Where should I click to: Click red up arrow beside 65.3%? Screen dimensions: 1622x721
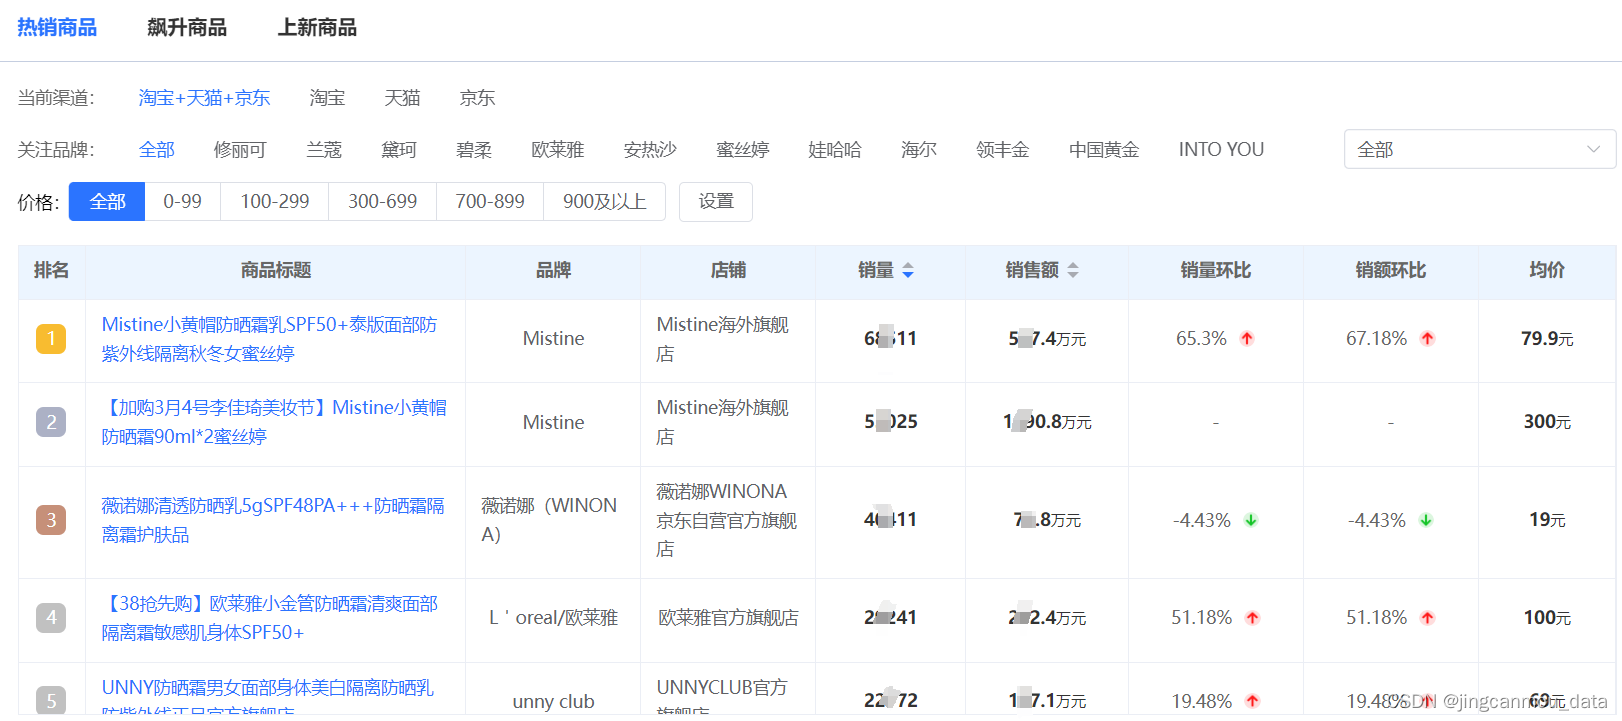point(1247,339)
